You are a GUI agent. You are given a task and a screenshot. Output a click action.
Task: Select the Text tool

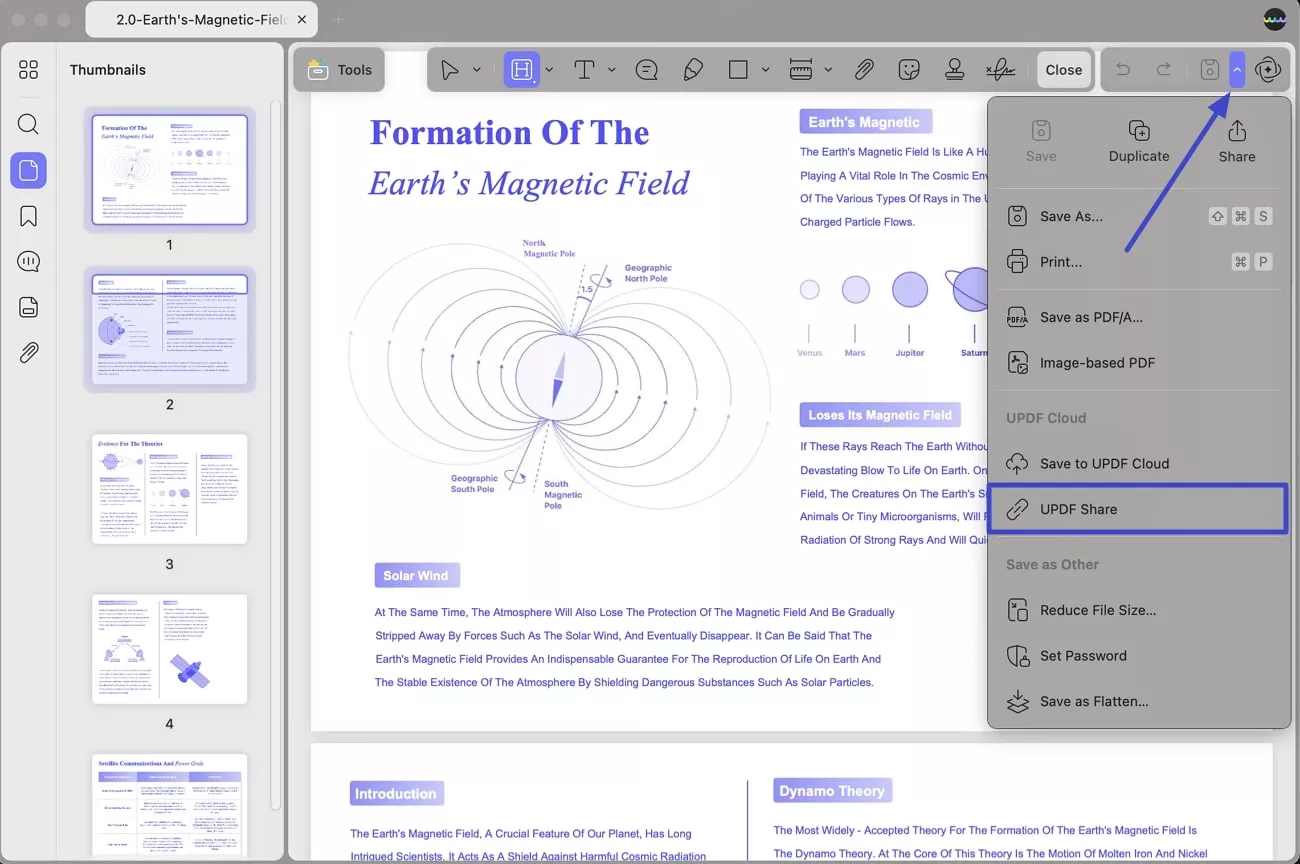point(583,69)
